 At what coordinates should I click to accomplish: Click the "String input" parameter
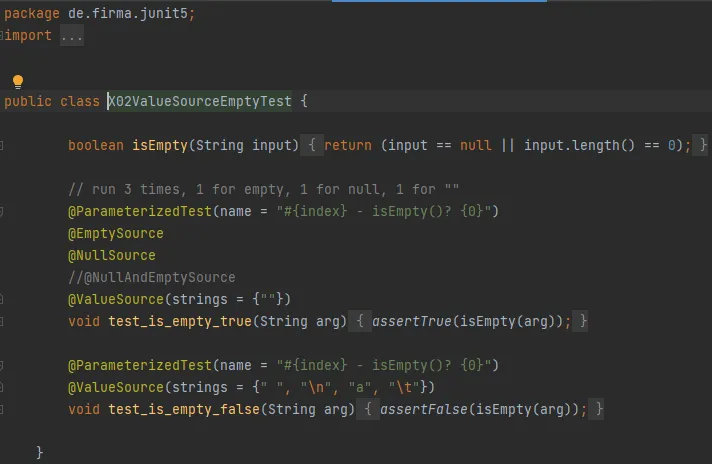[x=244, y=145]
